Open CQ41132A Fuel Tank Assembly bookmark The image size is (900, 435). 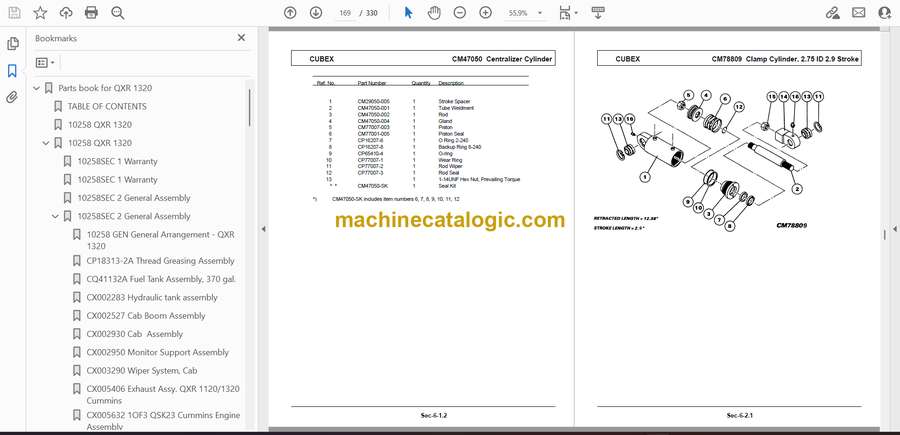tap(161, 279)
